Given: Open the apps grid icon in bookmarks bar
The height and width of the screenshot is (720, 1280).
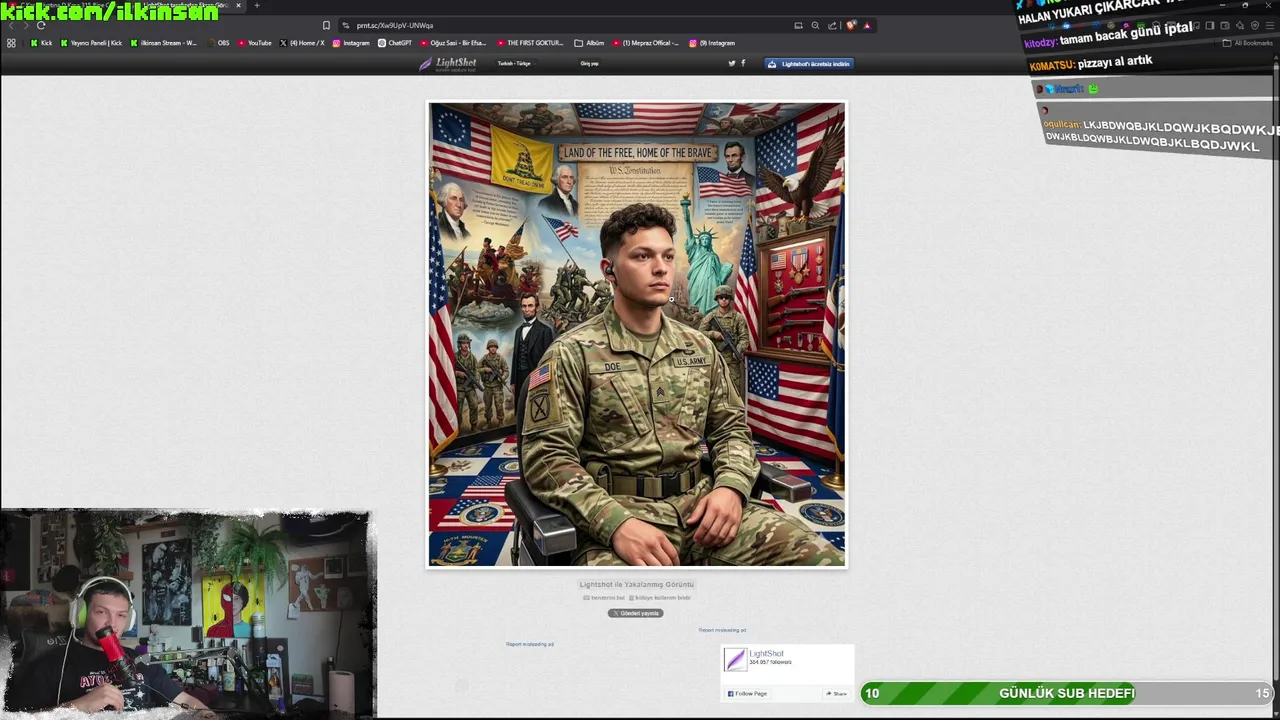Looking at the screenshot, I should 11,43.
